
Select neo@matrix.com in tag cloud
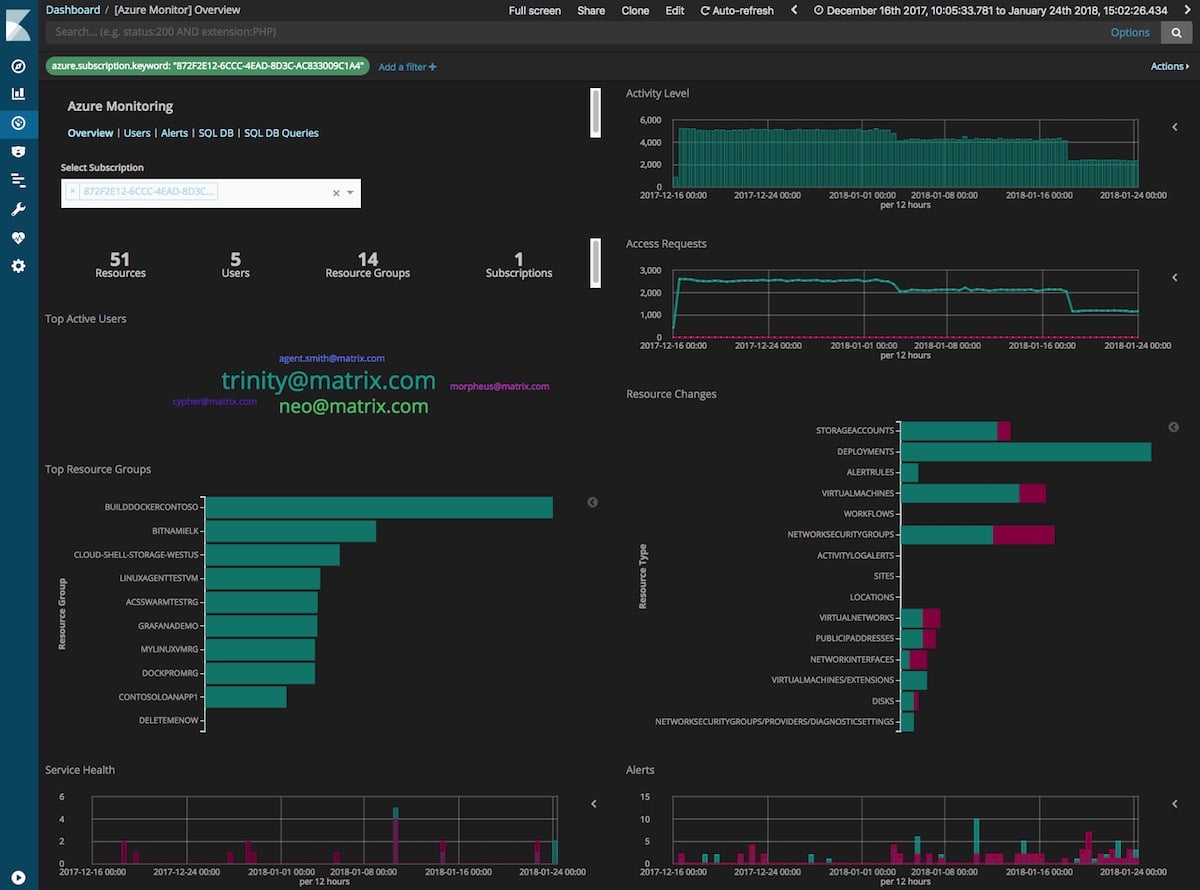click(353, 406)
